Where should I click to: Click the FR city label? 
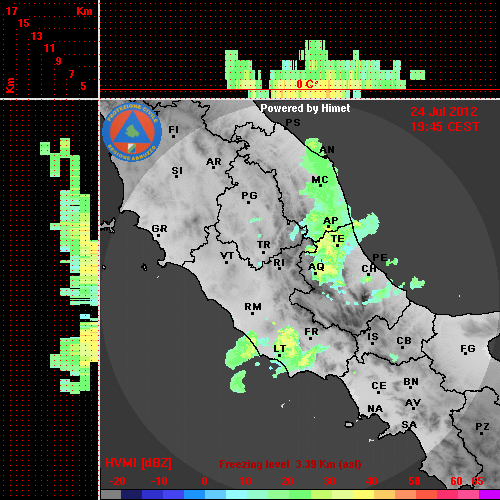311,332
